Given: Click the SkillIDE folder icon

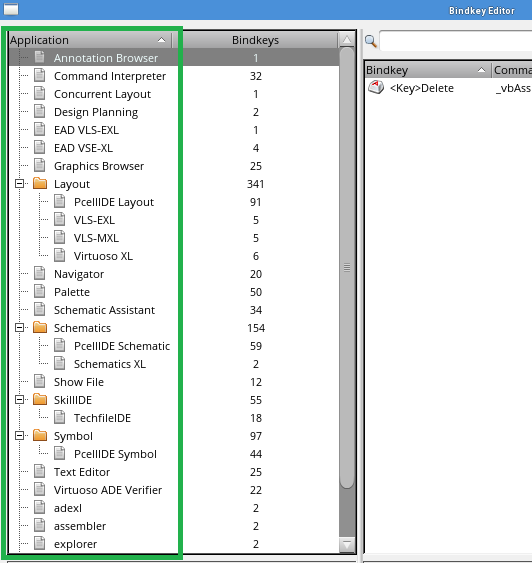Looking at the screenshot, I should click(40, 400).
